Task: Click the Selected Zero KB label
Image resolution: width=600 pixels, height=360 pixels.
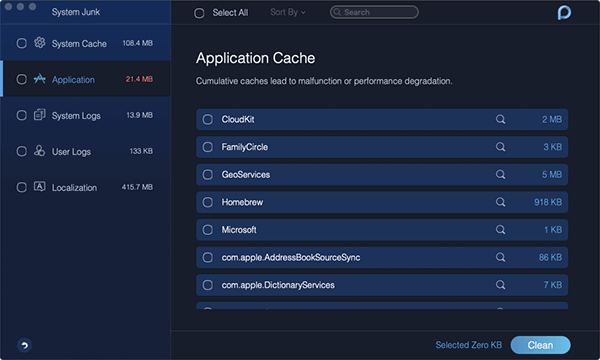Action: (468, 345)
